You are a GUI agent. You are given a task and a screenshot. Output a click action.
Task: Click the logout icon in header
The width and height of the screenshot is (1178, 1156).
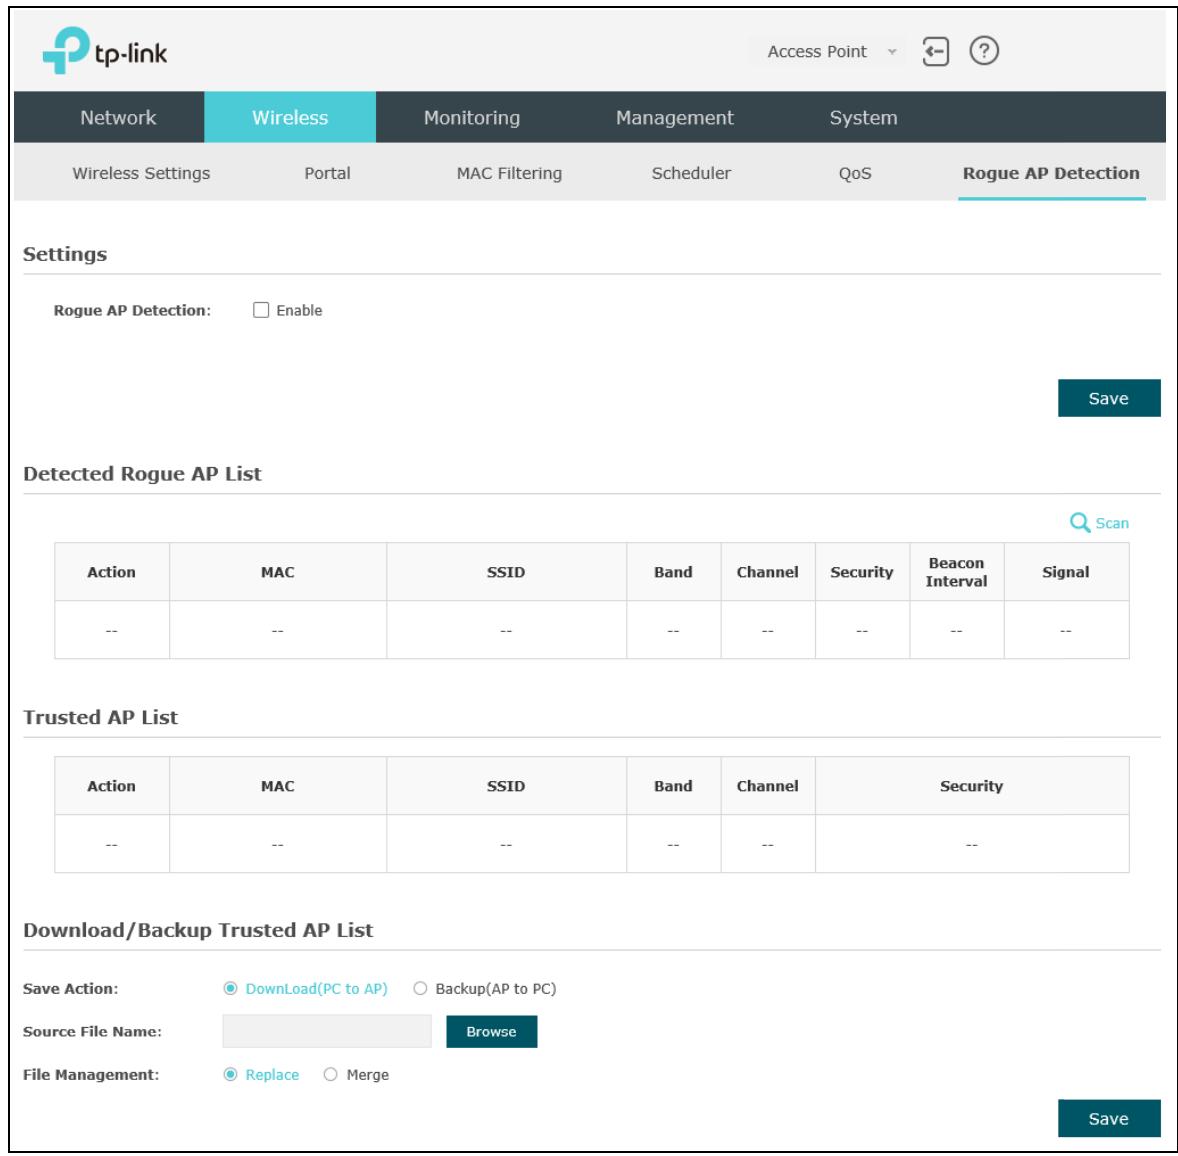[x=935, y=52]
